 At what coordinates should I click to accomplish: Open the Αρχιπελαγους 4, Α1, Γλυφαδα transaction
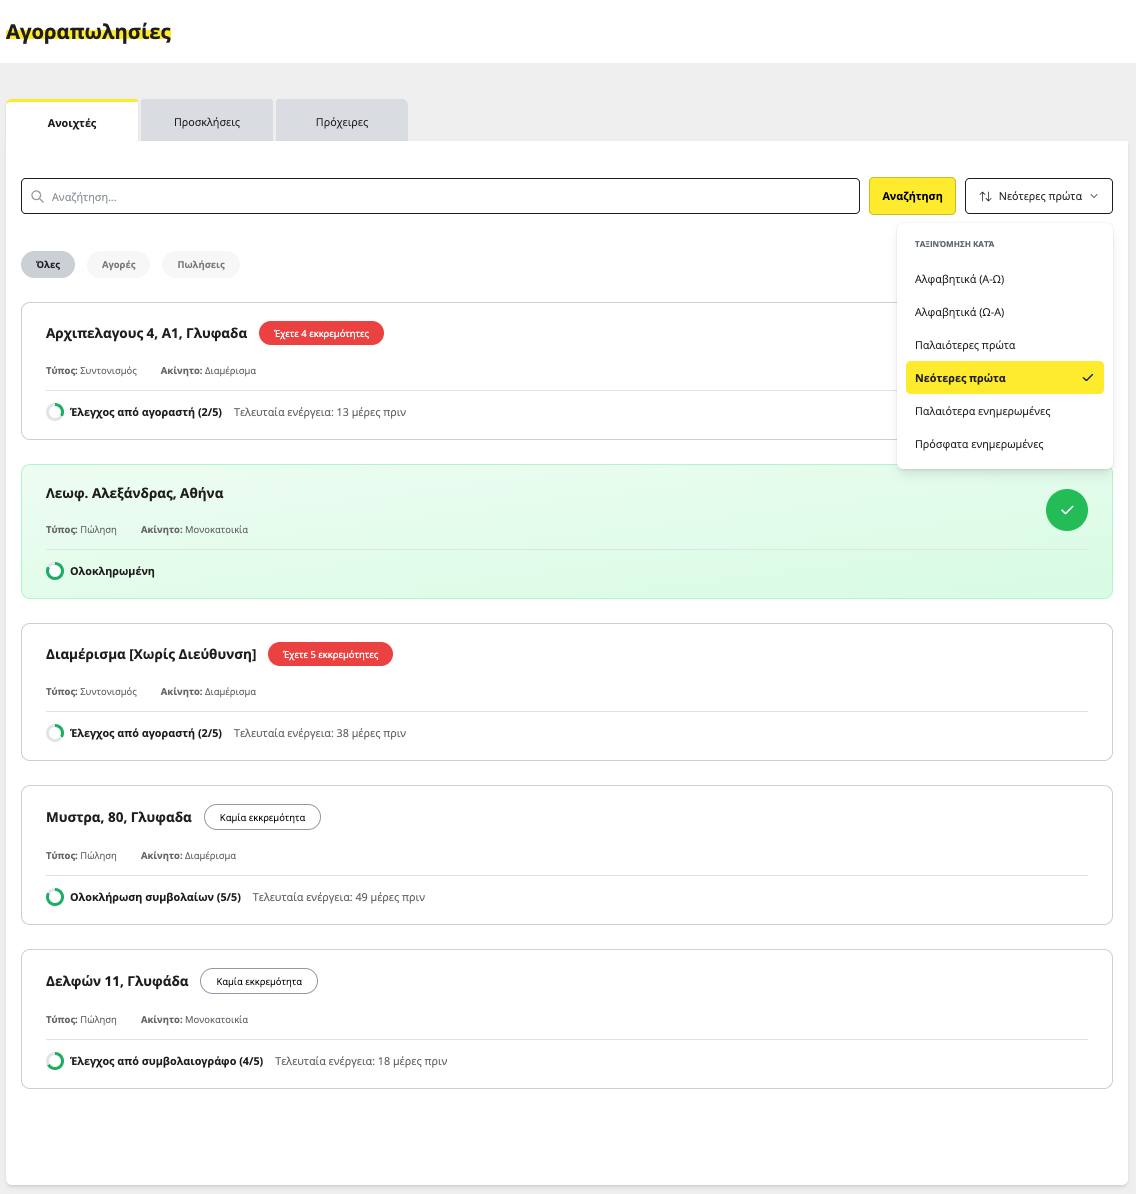(146, 333)
